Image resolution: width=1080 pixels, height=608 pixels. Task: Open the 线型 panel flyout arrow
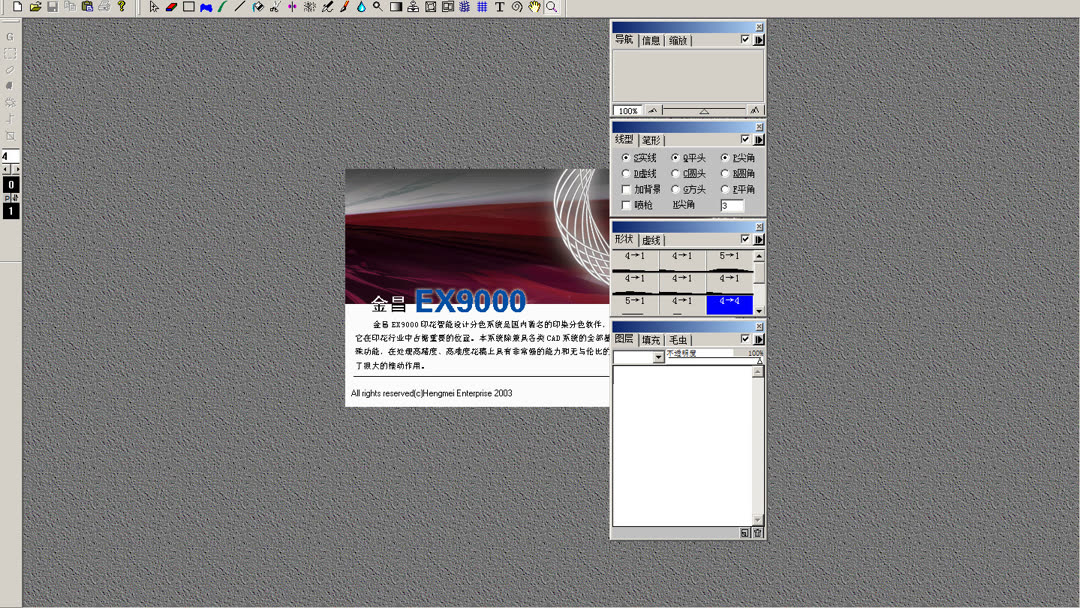coord(759,140)
